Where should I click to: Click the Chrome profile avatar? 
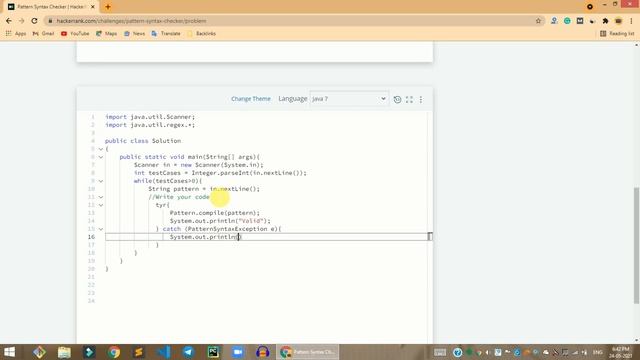coord(618,21)
